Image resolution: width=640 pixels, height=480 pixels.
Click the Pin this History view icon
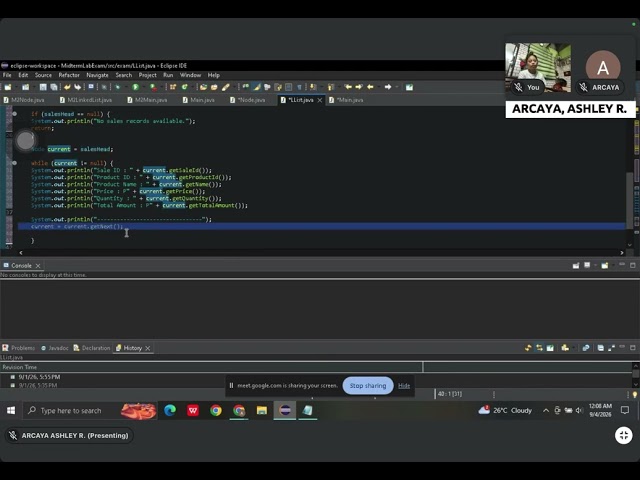(550, 348)
